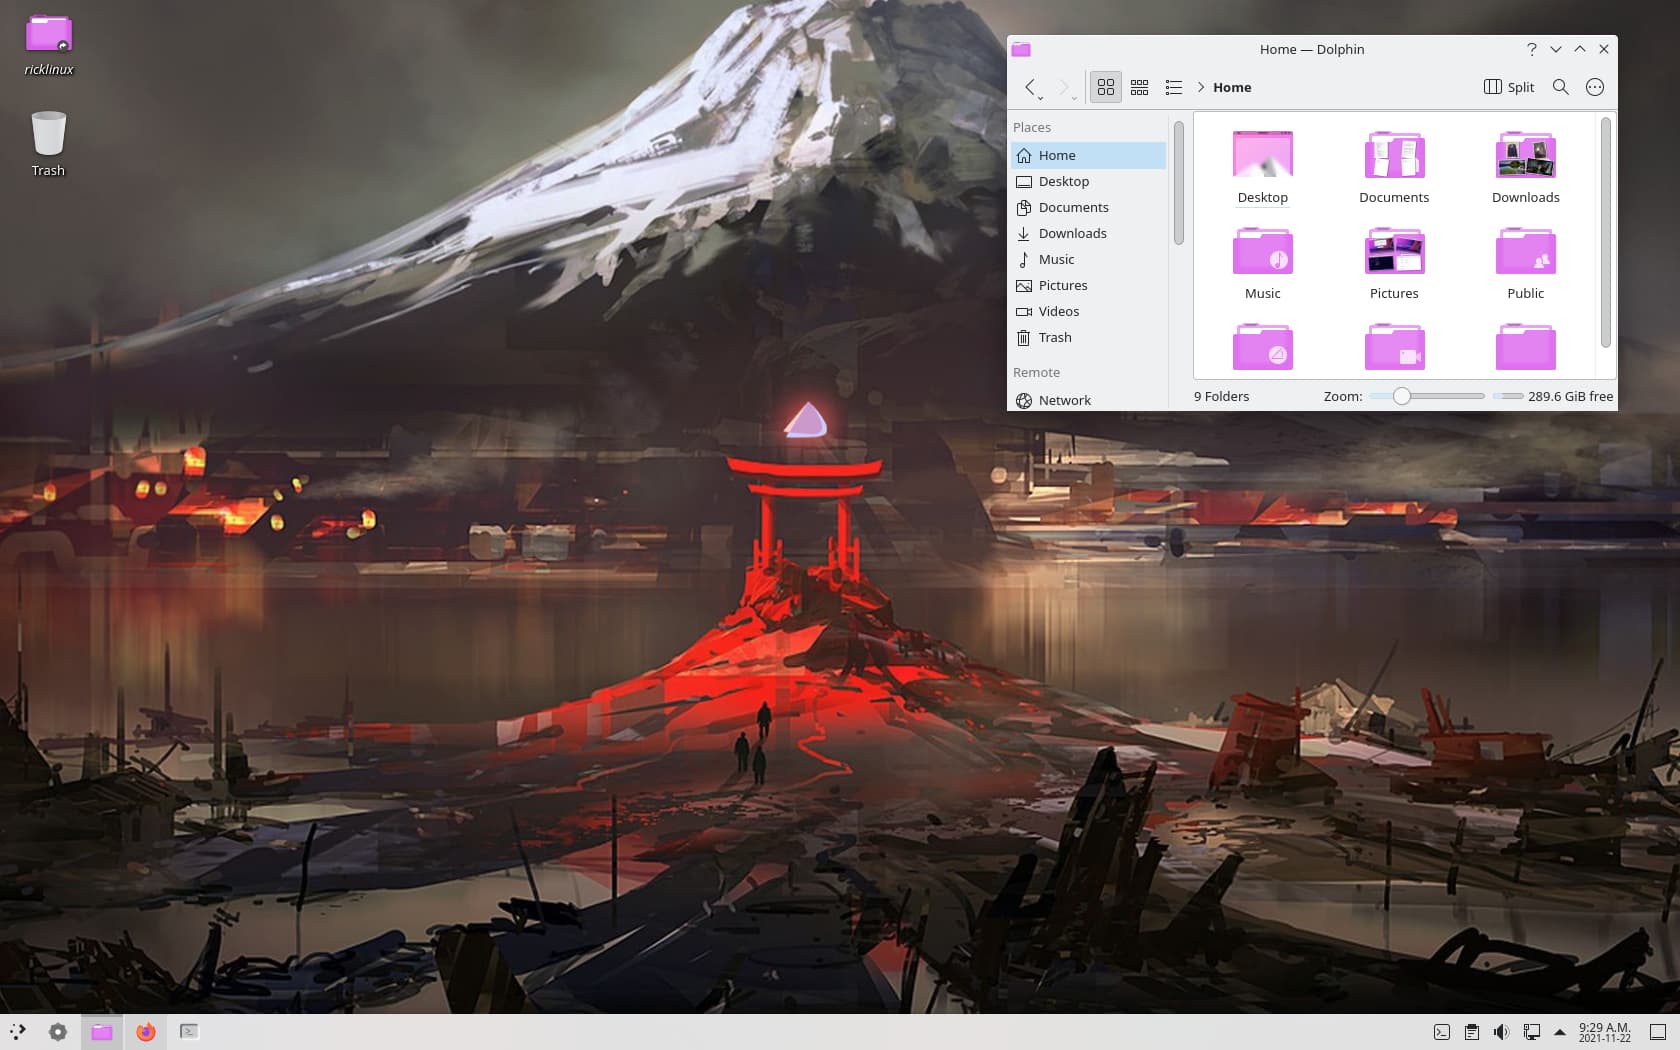The width and height of the screenshot is (1680, 1050).
Task: Open back-history dropdown arrow under Back button
Action: (x=1041, y=98)
